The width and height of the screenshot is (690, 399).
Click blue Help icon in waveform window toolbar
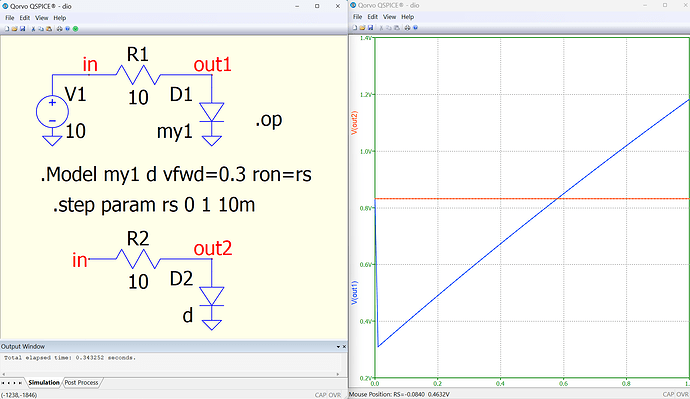(x=415, y=27)
